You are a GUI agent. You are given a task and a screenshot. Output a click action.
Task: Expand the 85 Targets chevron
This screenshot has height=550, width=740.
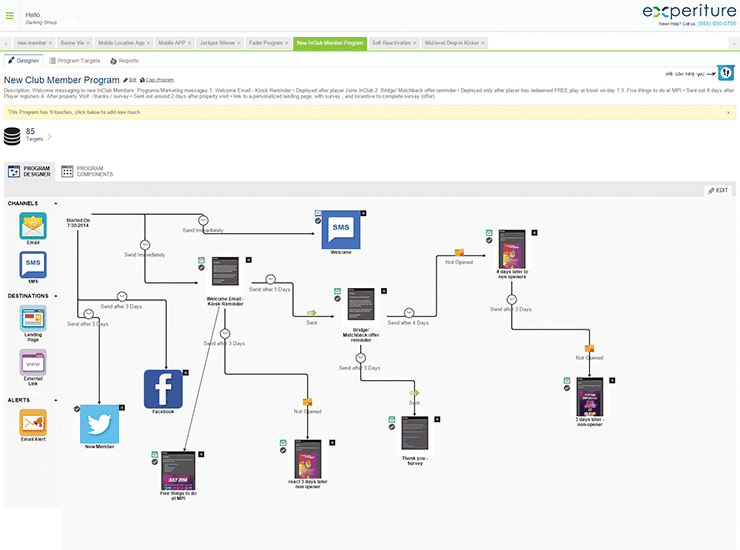(x=49, y=137)
